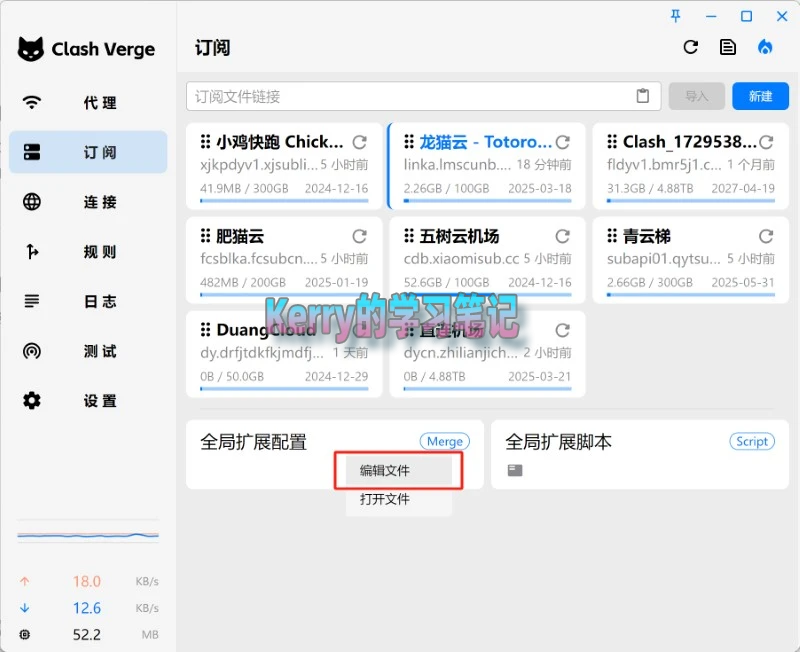This screenshot has height=652, width=800.
Task: Click the small console icon under 全局扩展脚本
Action: 515,470
